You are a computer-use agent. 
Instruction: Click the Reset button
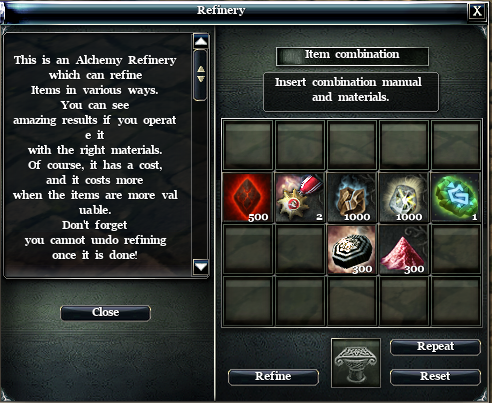point(435,377)
